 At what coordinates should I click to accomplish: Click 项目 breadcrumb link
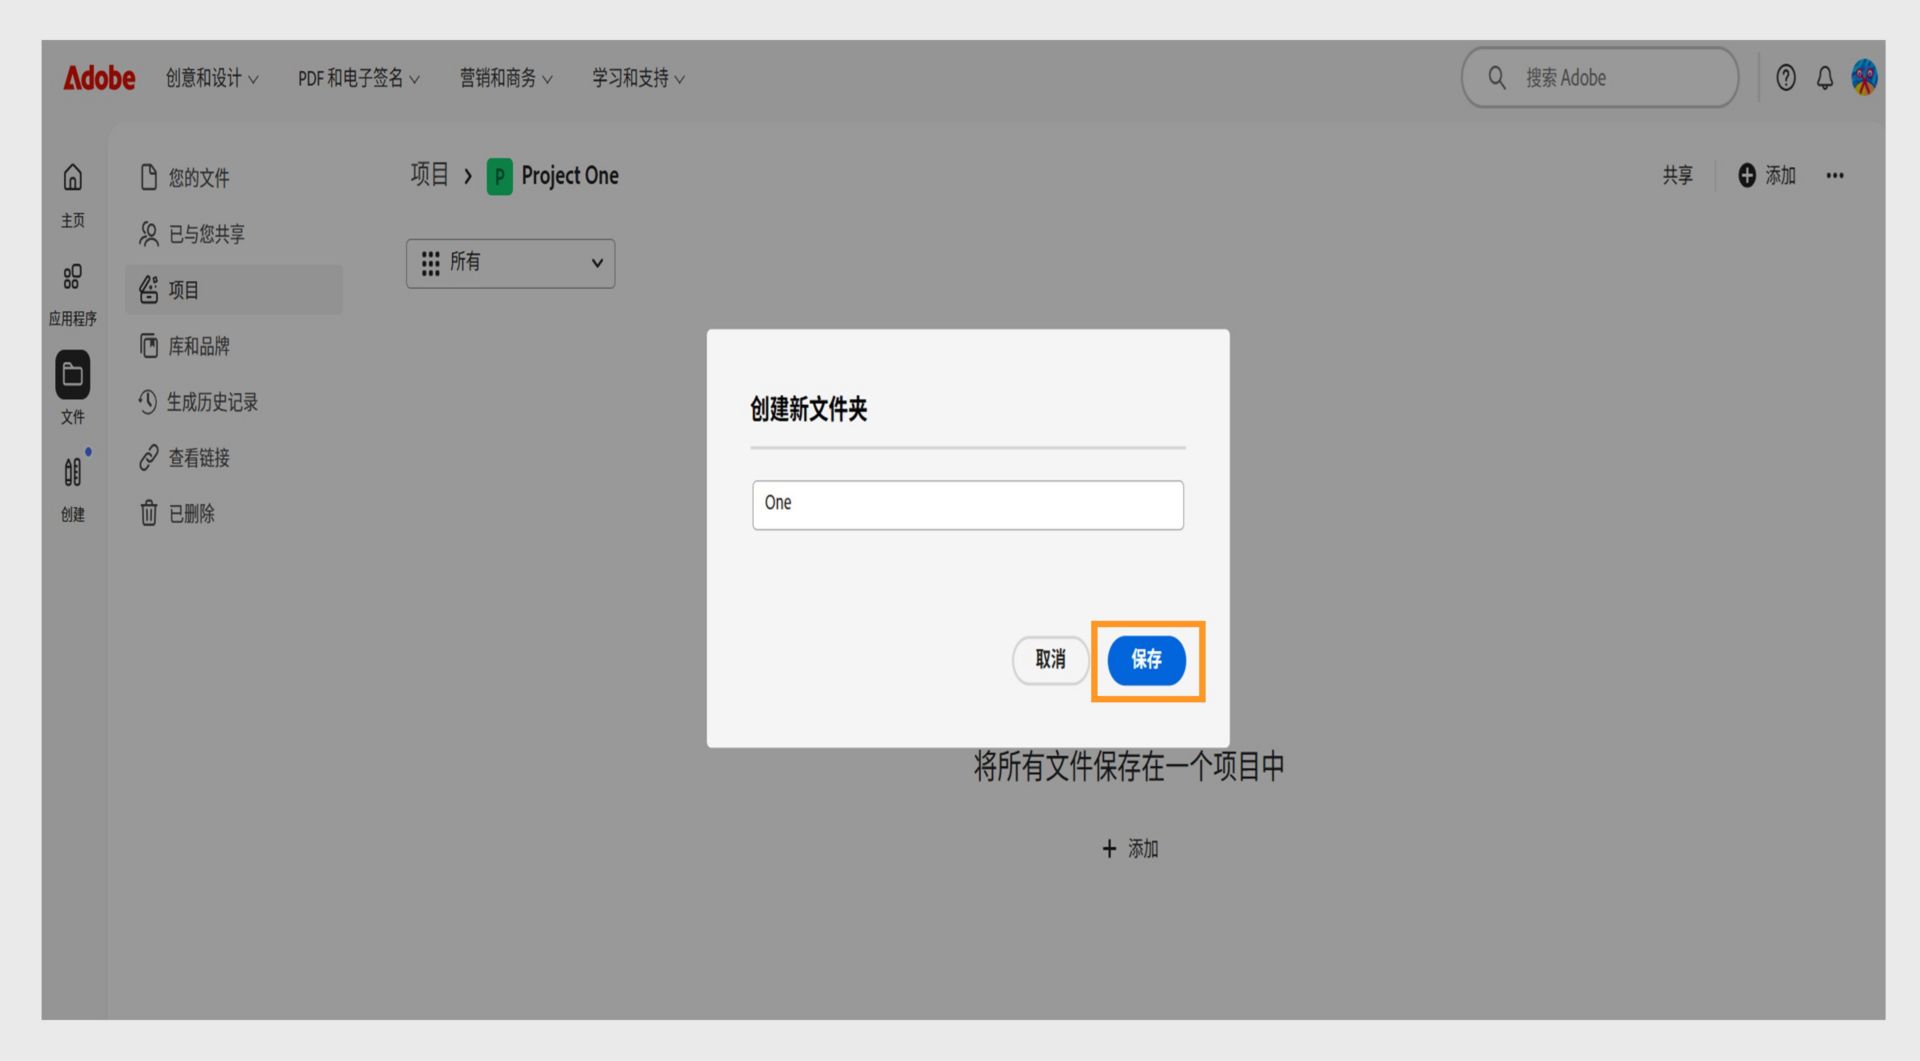coord(429,175)
